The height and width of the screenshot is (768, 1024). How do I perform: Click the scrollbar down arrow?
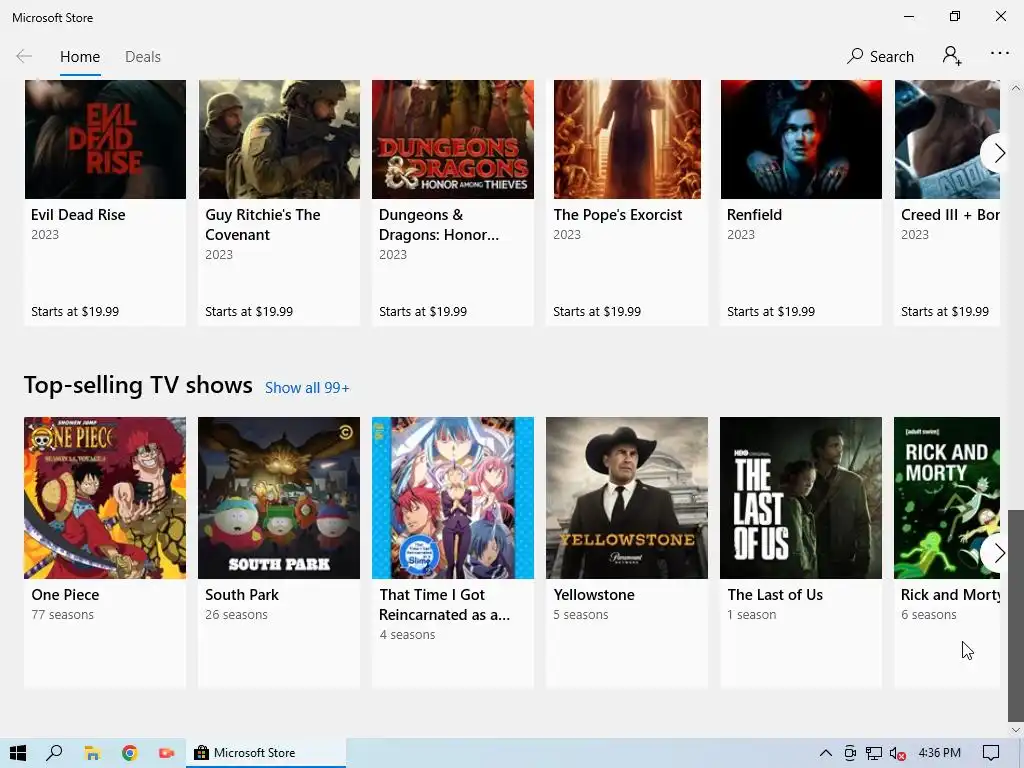[1016, 730]
